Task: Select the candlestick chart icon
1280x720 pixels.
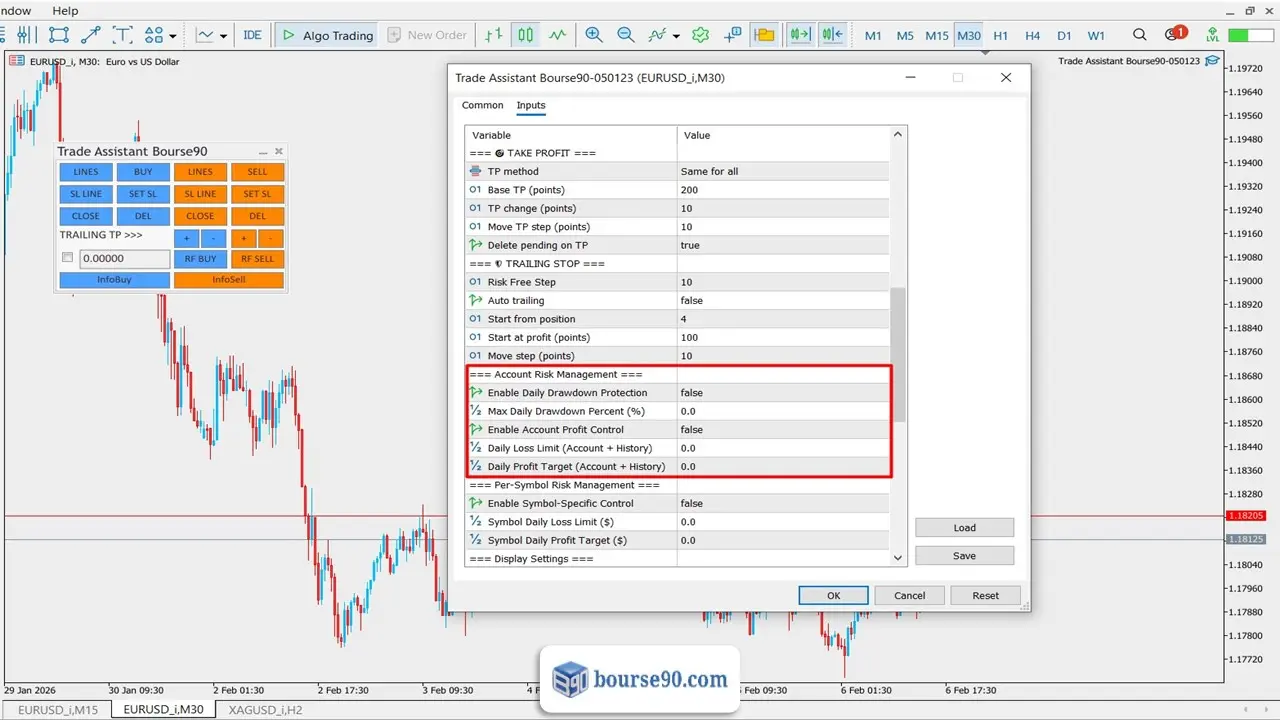Action: tap(526, 35)
